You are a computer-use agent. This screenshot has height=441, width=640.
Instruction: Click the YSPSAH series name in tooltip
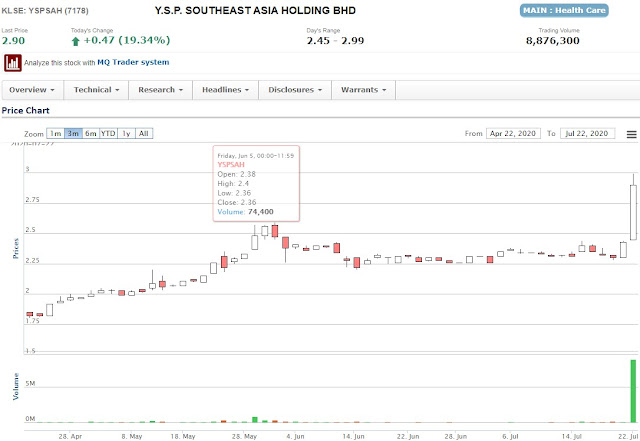231,165
